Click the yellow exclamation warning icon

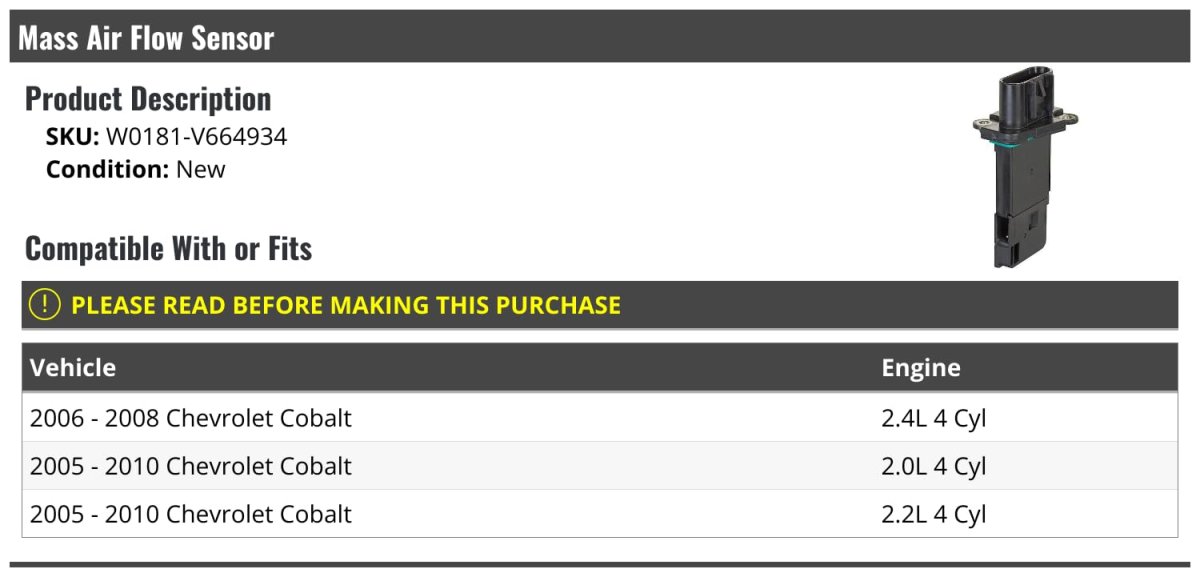(x=44, y=305)
